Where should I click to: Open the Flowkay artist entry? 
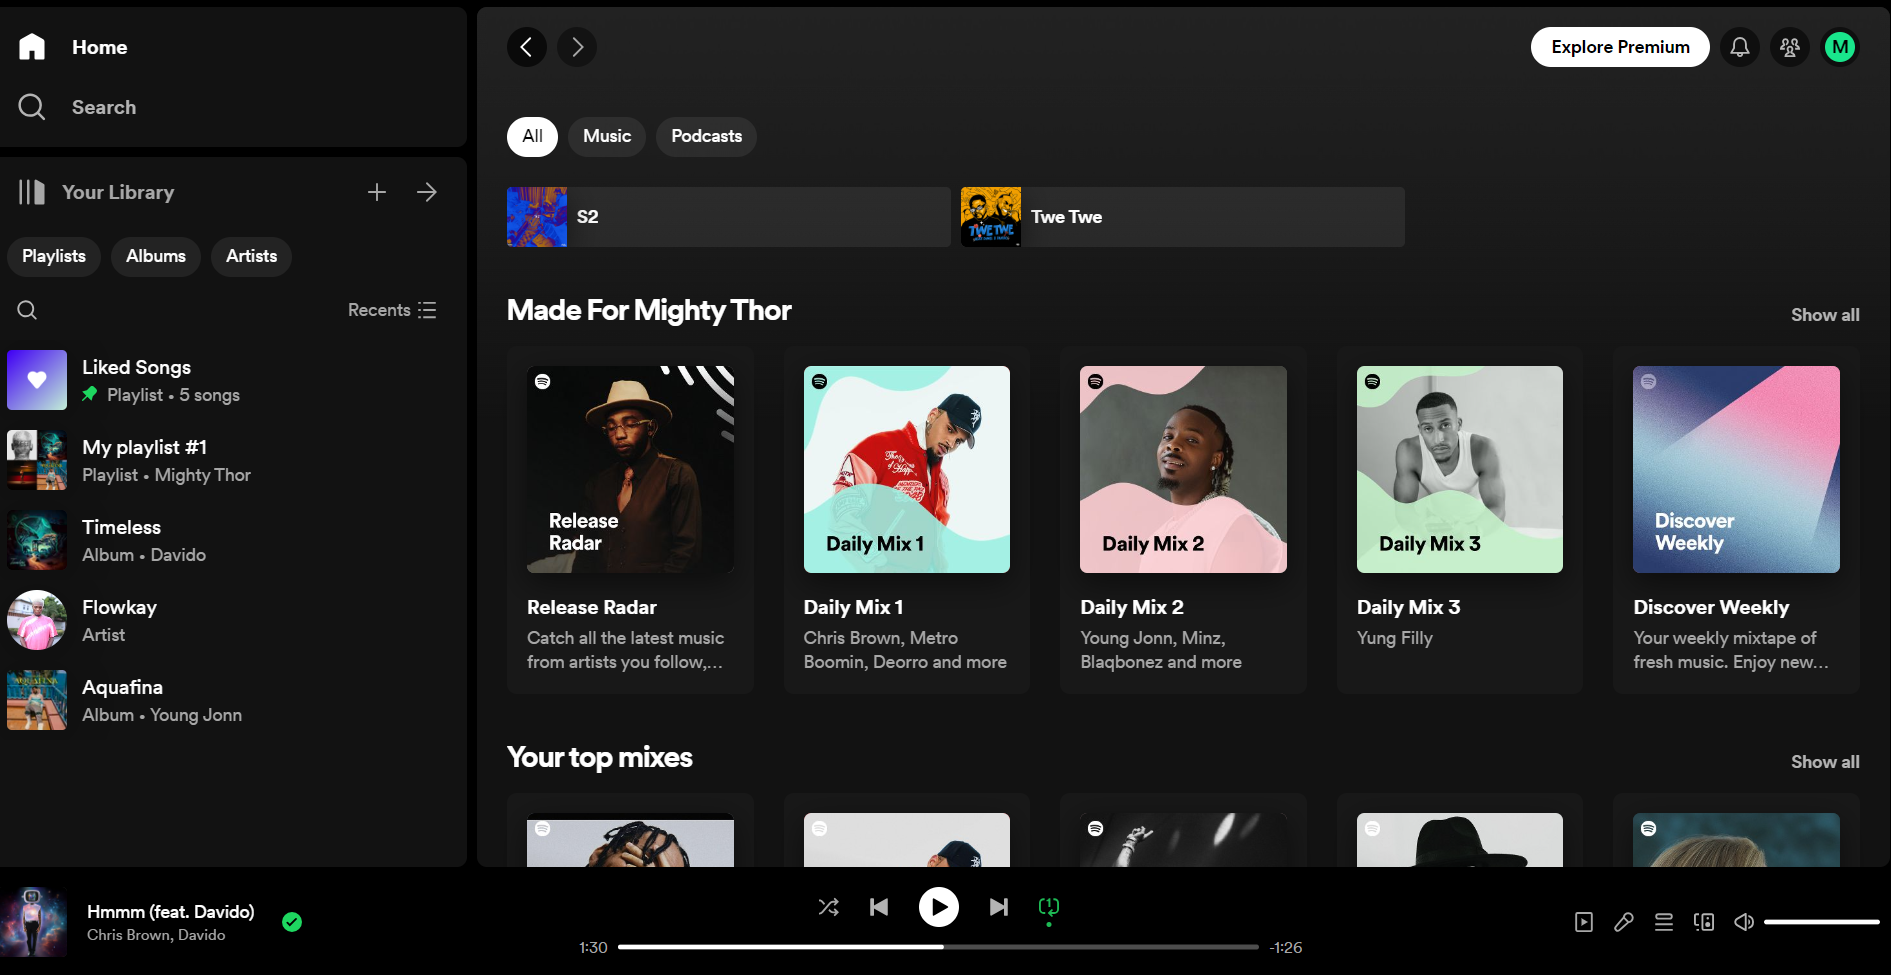233,620
